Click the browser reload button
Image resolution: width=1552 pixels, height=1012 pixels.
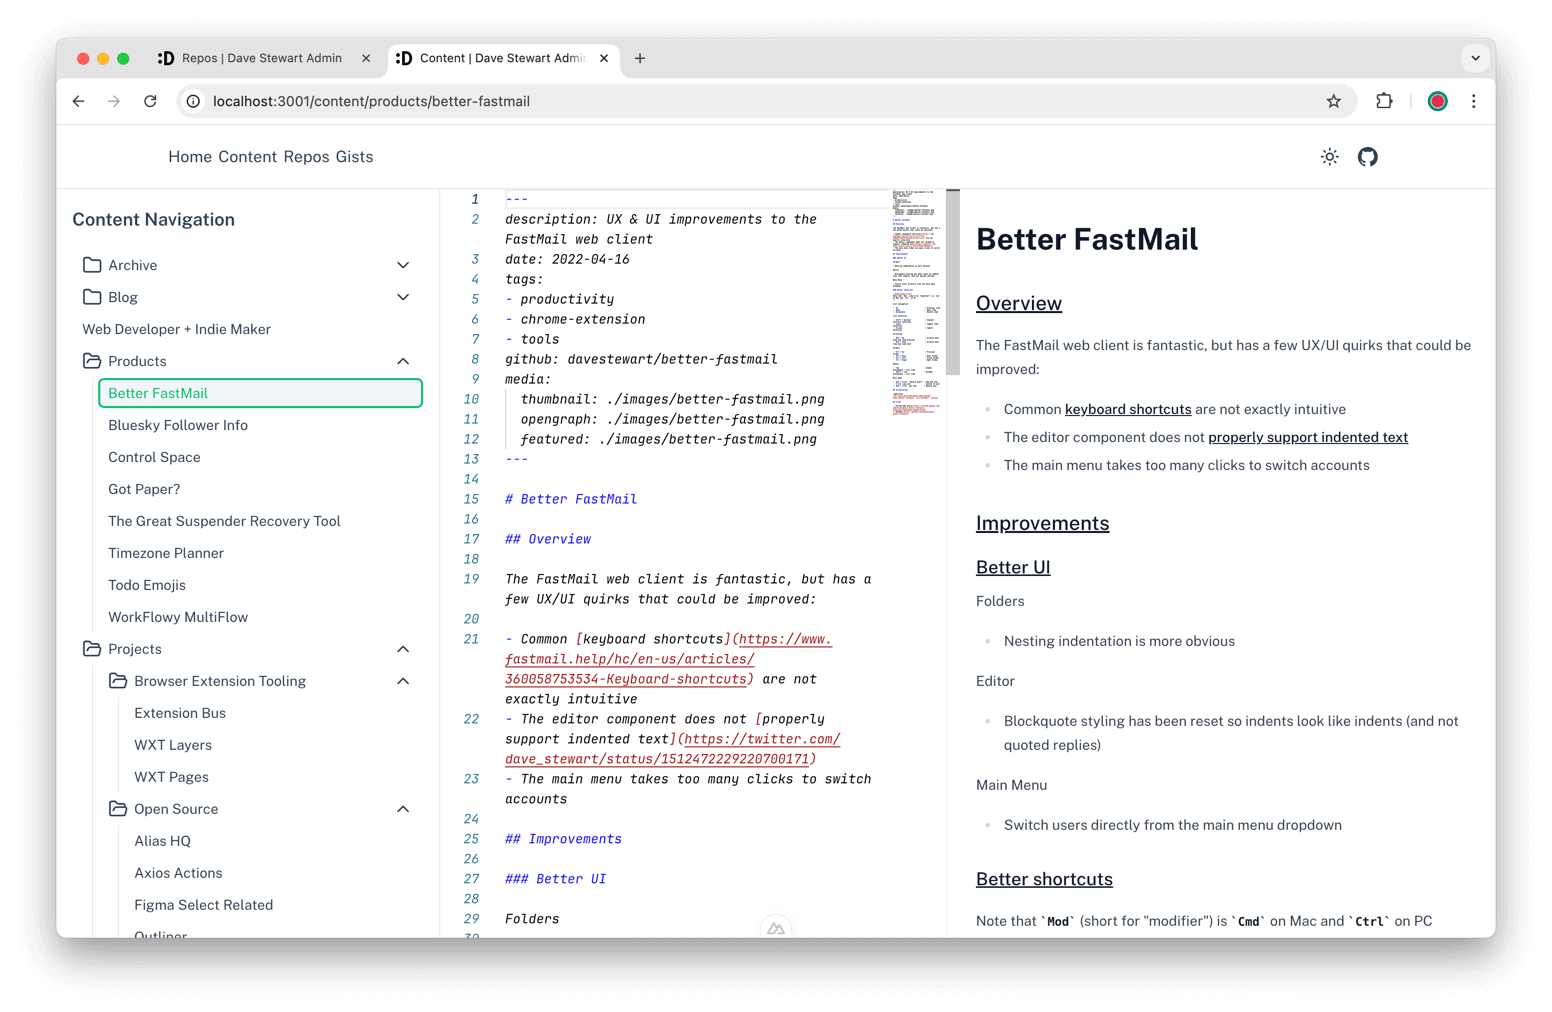(150, 101)
